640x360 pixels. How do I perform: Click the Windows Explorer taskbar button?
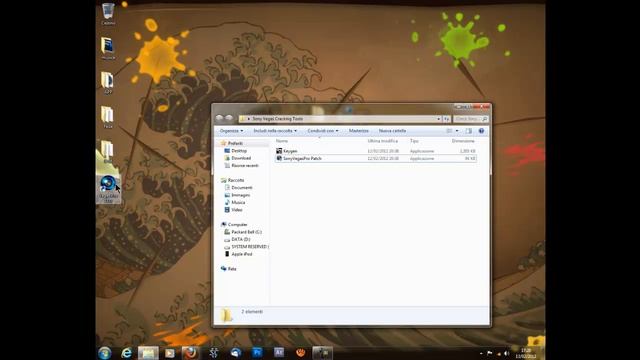pyautogui.click(x=148, y=353)
